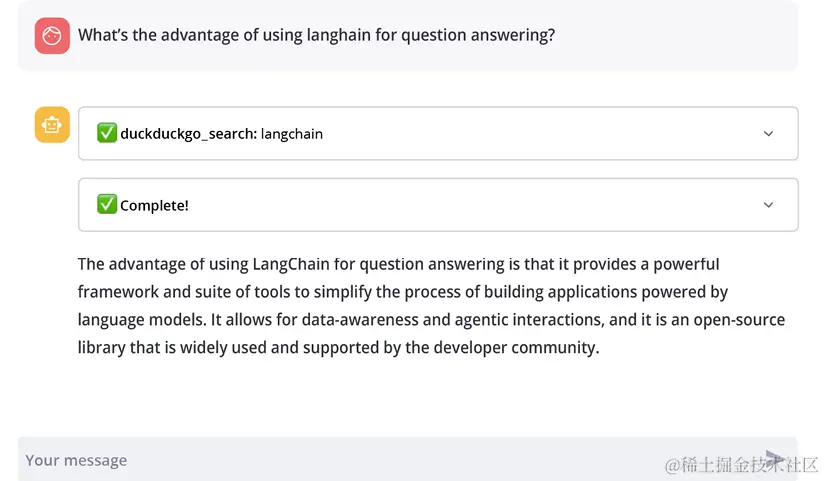Click the "Complete!" label text
This screenshot has width=825, height=481.
154,205
